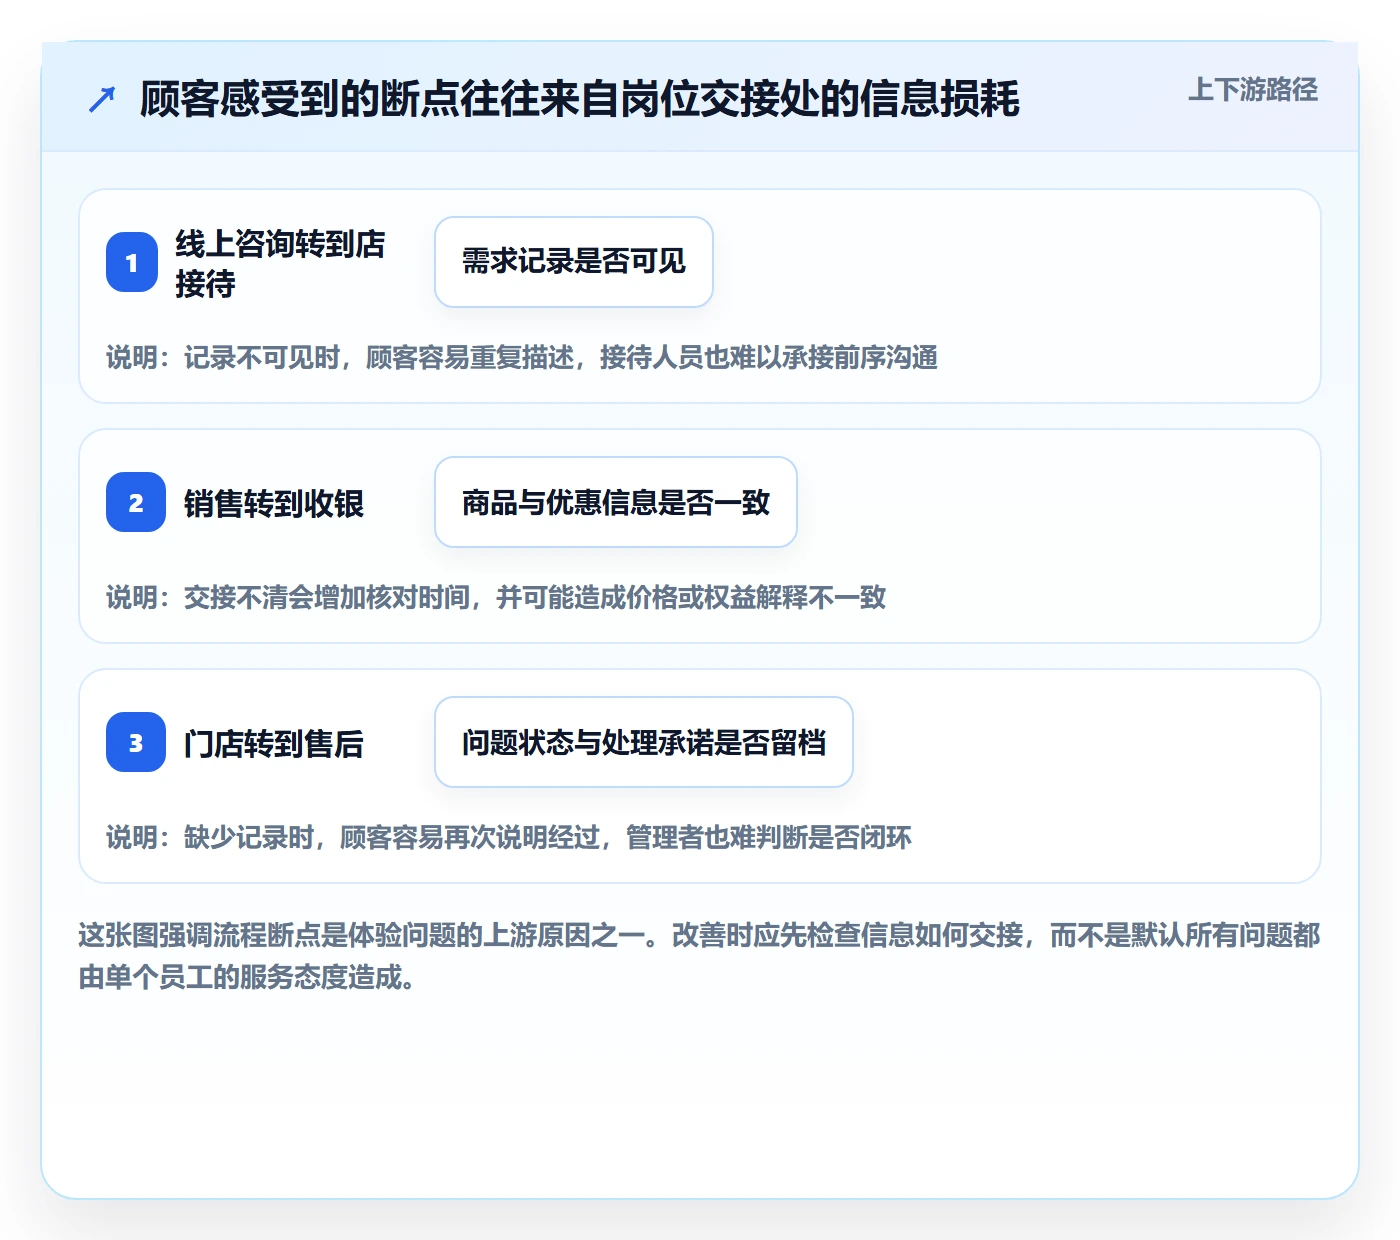Click the diagonal arrow icon beside the title
The height and width of the screenshot is (1240, 1400).
click(x=102, y=99)
